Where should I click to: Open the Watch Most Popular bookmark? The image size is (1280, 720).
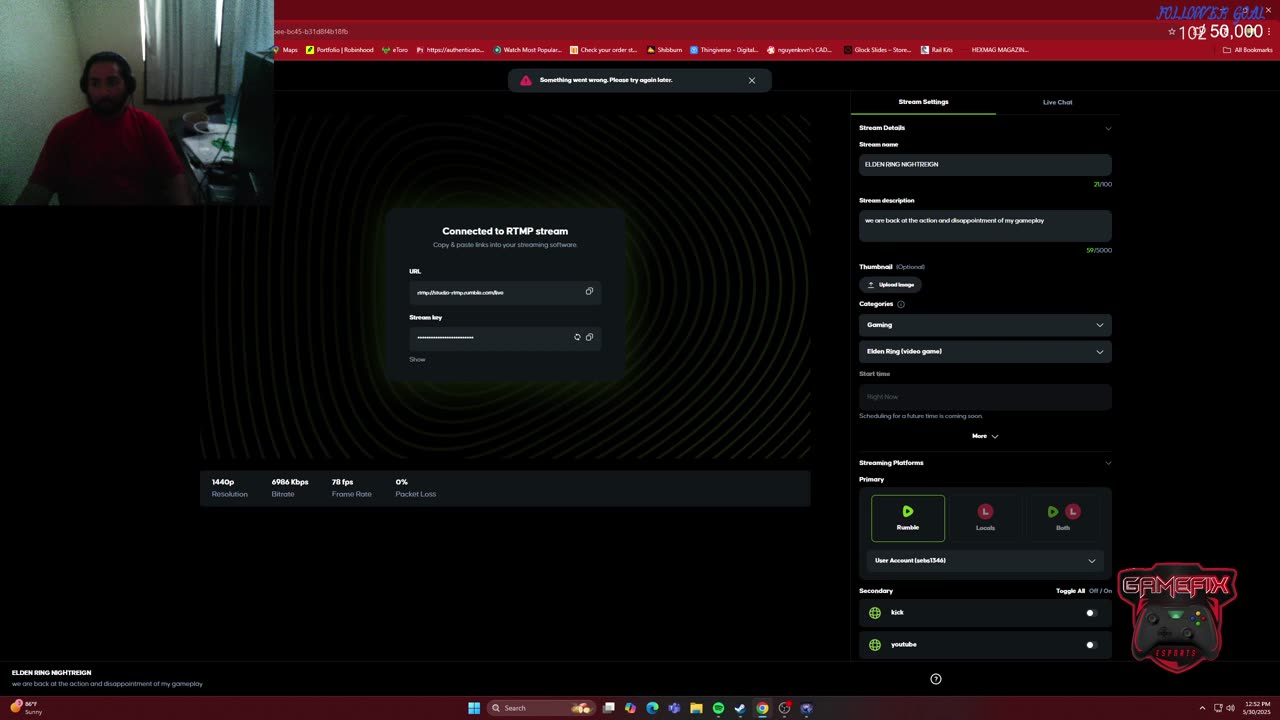point(526,50)
